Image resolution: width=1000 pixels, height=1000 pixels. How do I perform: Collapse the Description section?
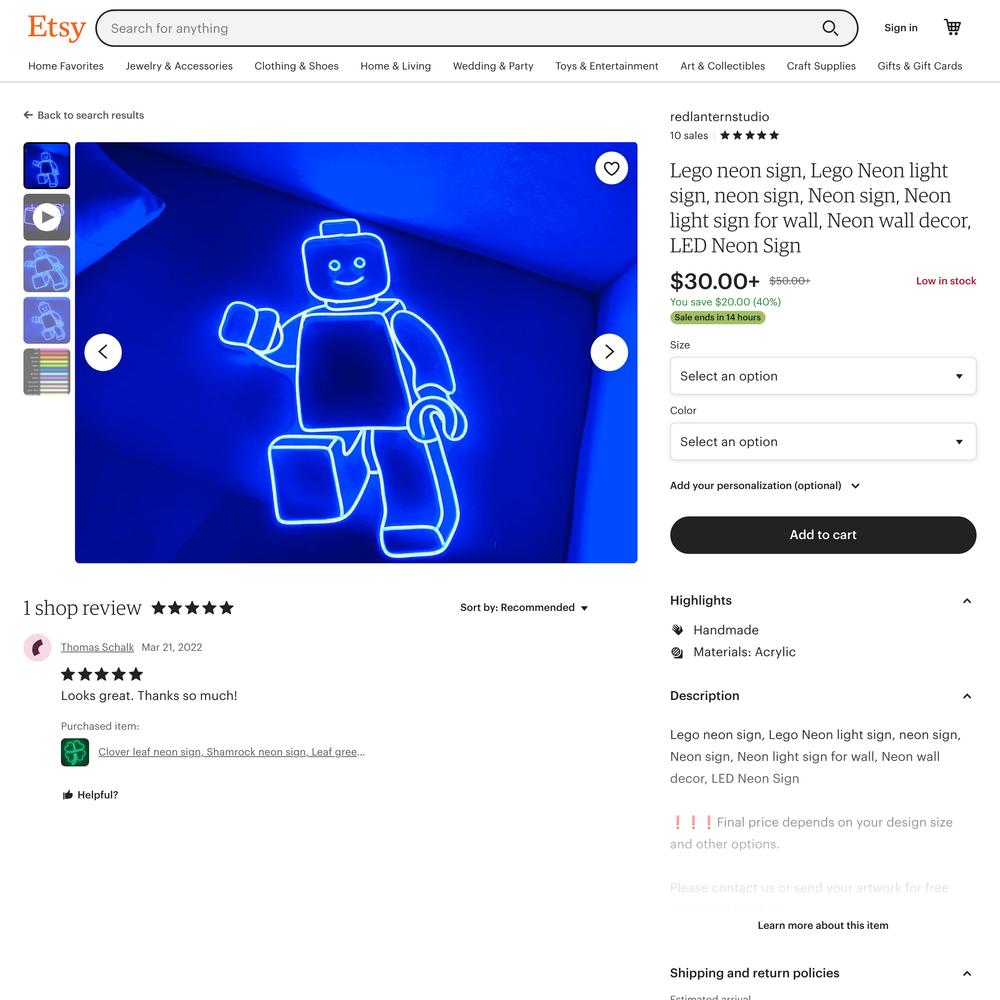coord(967,696)
